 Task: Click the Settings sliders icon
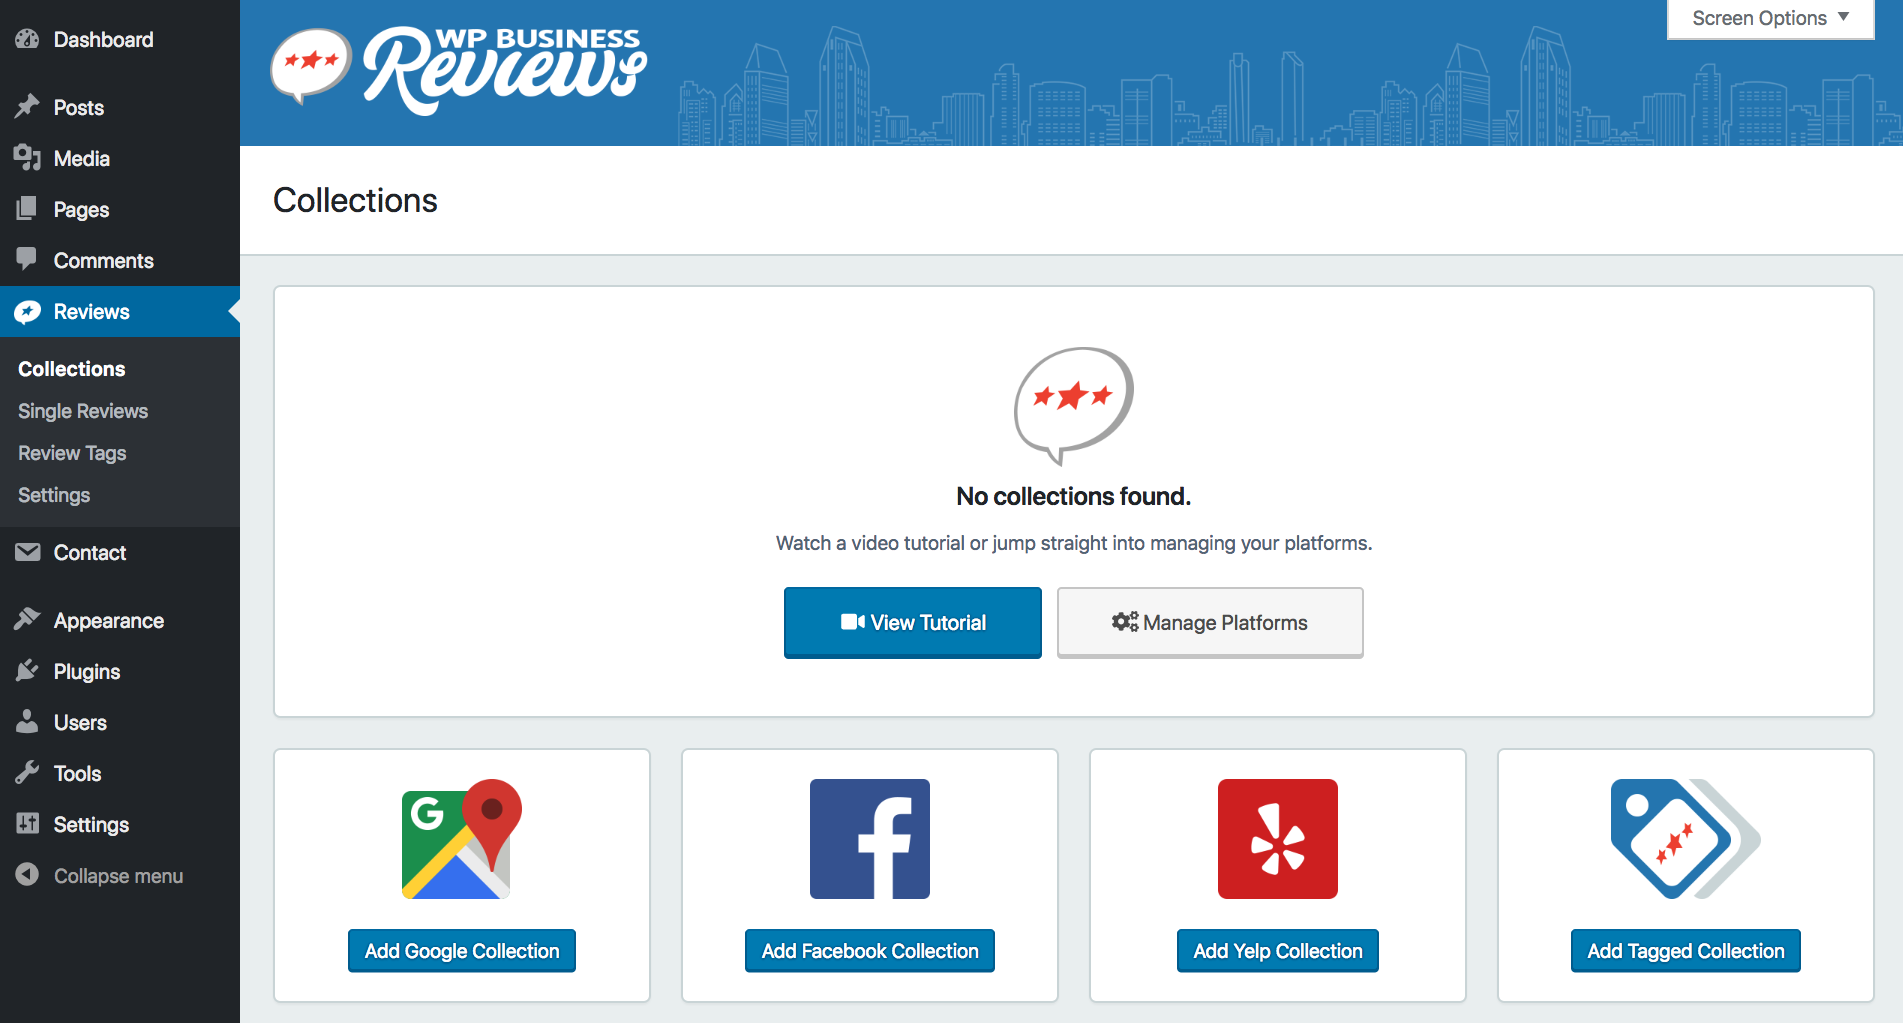[27, 824]
